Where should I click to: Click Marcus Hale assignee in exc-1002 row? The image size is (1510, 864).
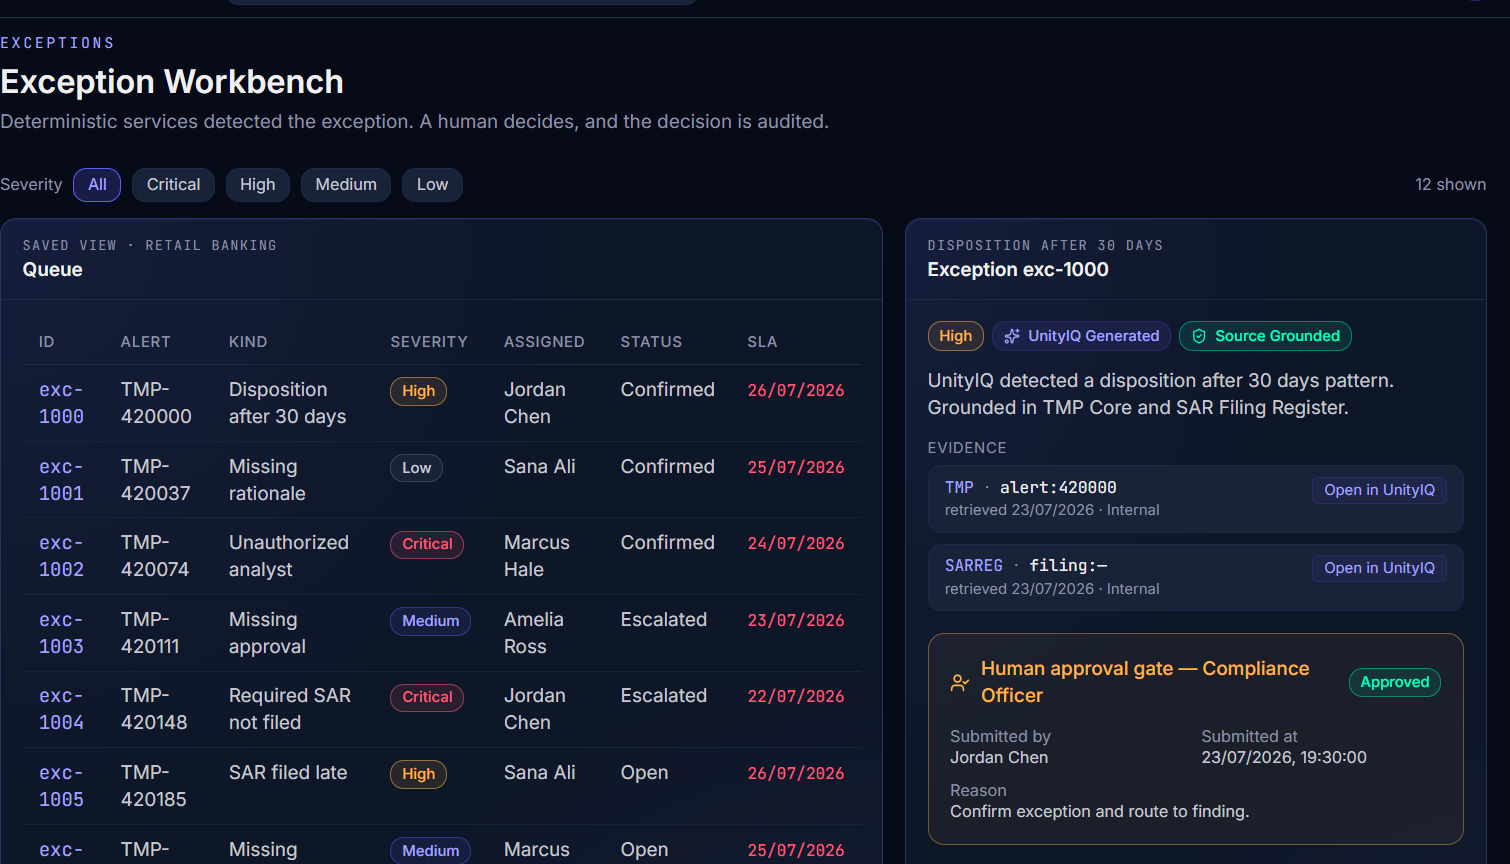pyautogui.click(x=537, y=556)
